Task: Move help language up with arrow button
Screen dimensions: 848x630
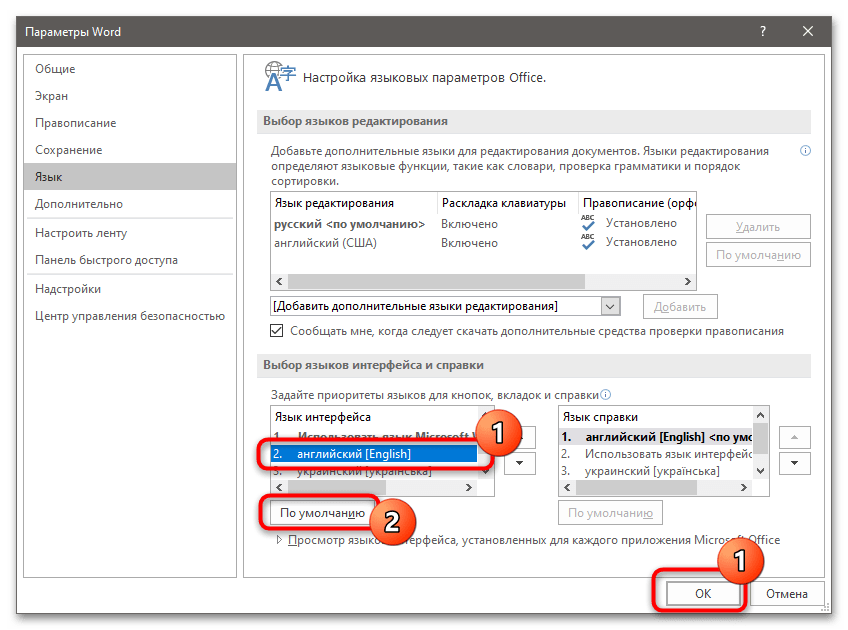Action: pyautogui.click(x=794, y=437)
